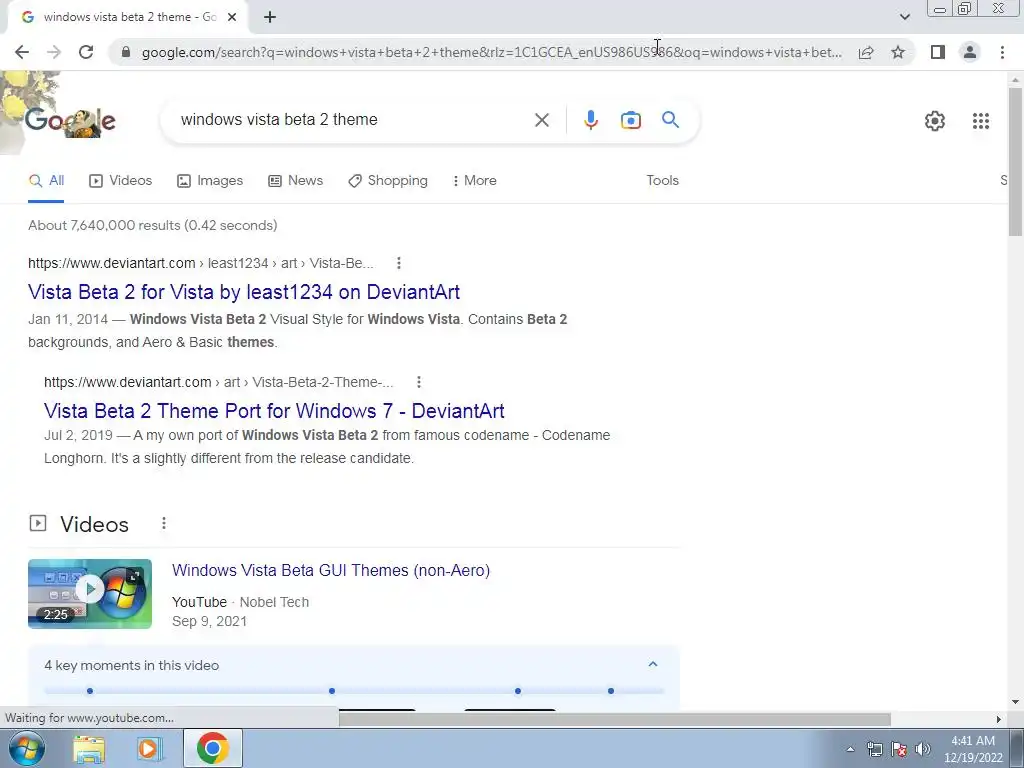Image resolution: width=1024 pixels, height=768 pixels.
Task: Jump to the second key moment marker
Action: tap(332, 691)
